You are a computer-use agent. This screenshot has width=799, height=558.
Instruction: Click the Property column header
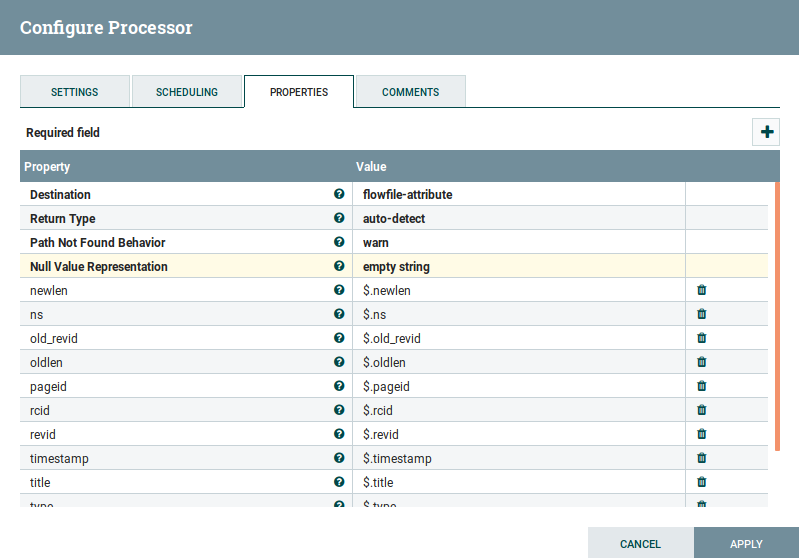tap(186, 166)
